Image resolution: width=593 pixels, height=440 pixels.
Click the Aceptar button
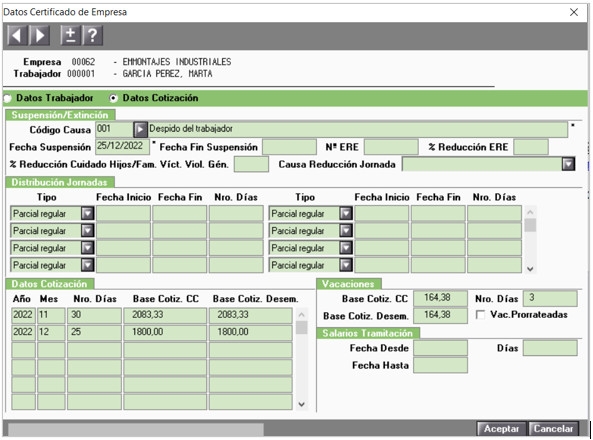(501, 429)
